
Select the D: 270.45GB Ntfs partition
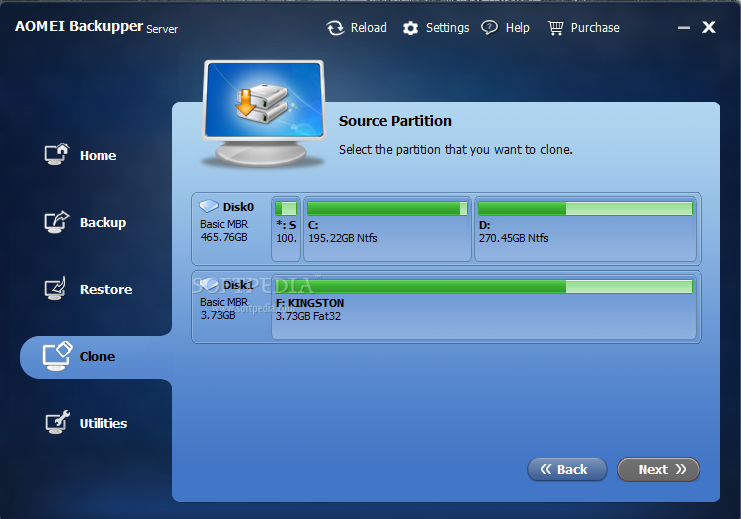pos(585,229)
